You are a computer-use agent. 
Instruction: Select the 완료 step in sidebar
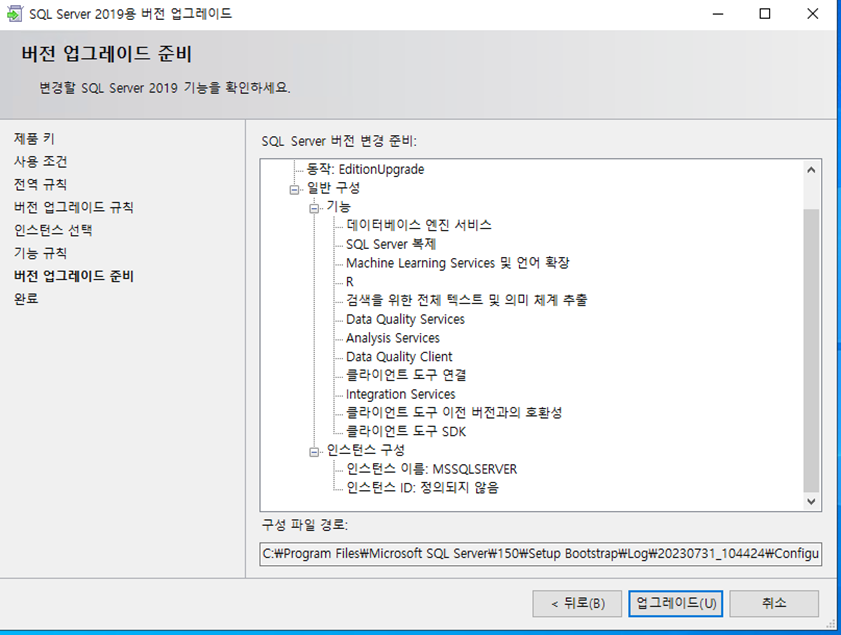coord(26,299)
